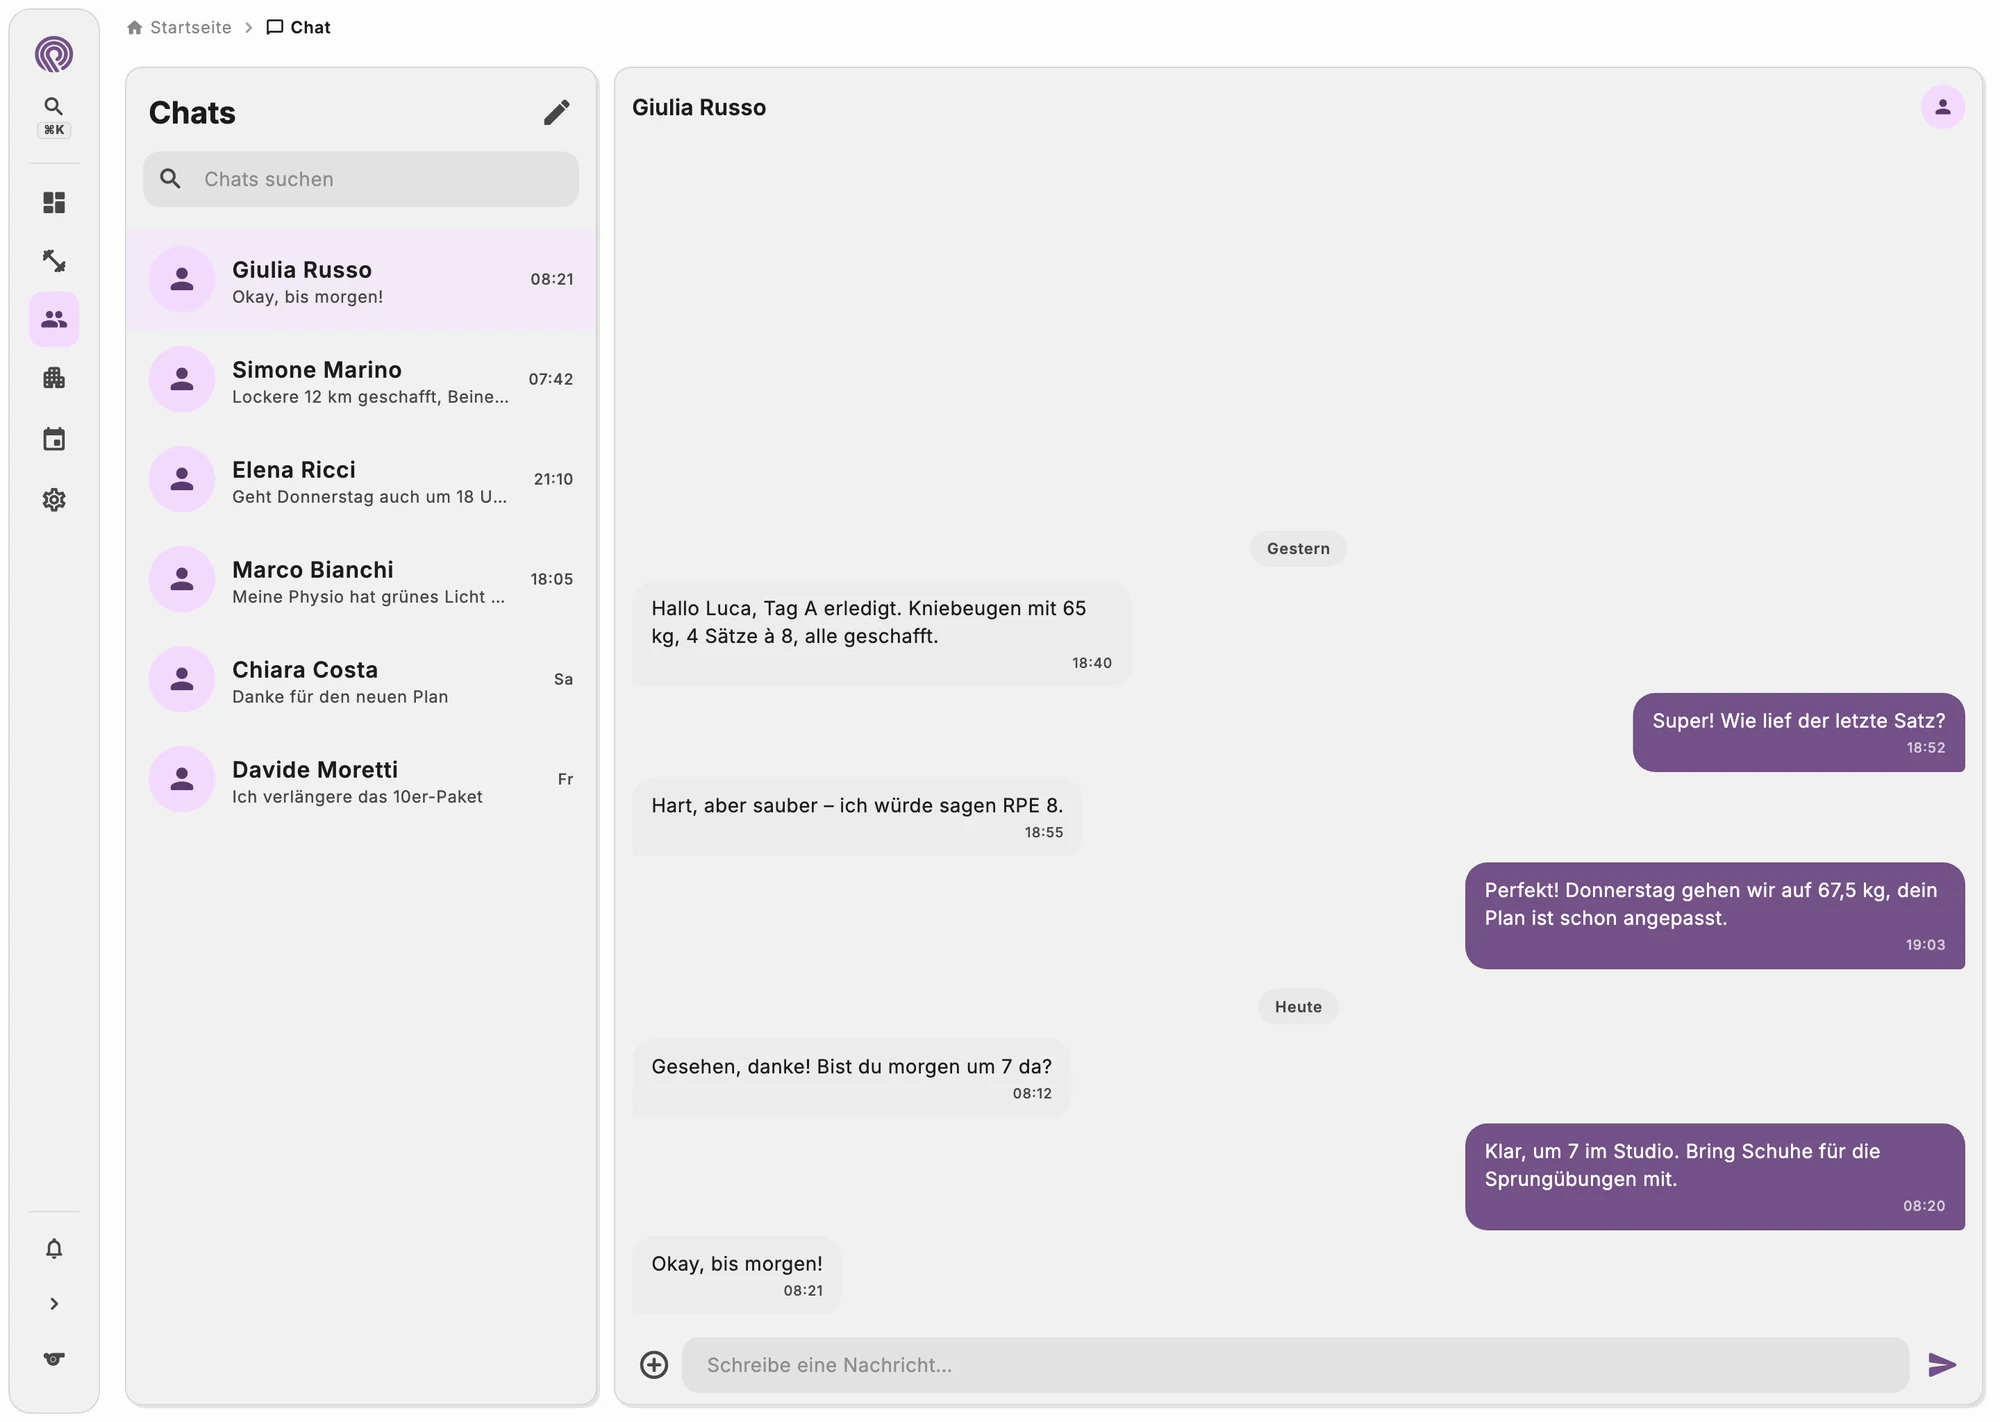Open the Simone Marino conversation
Image resolution: width=2000 pixels, height=1422 pixels.
tap(361, 380)
